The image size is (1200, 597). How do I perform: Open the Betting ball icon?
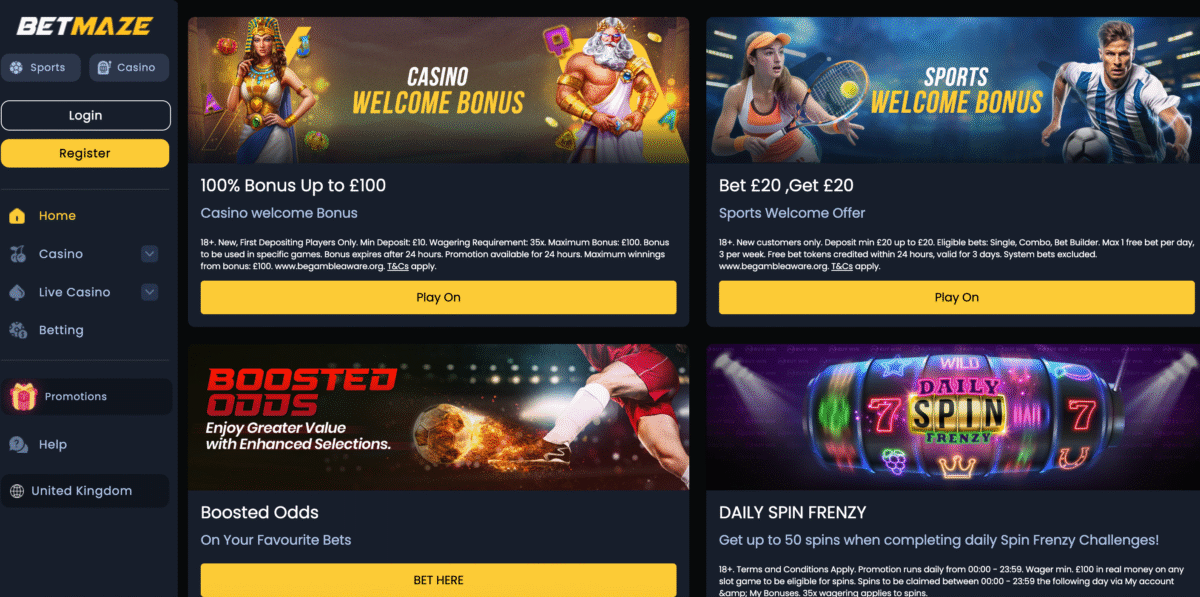(17, 330)
